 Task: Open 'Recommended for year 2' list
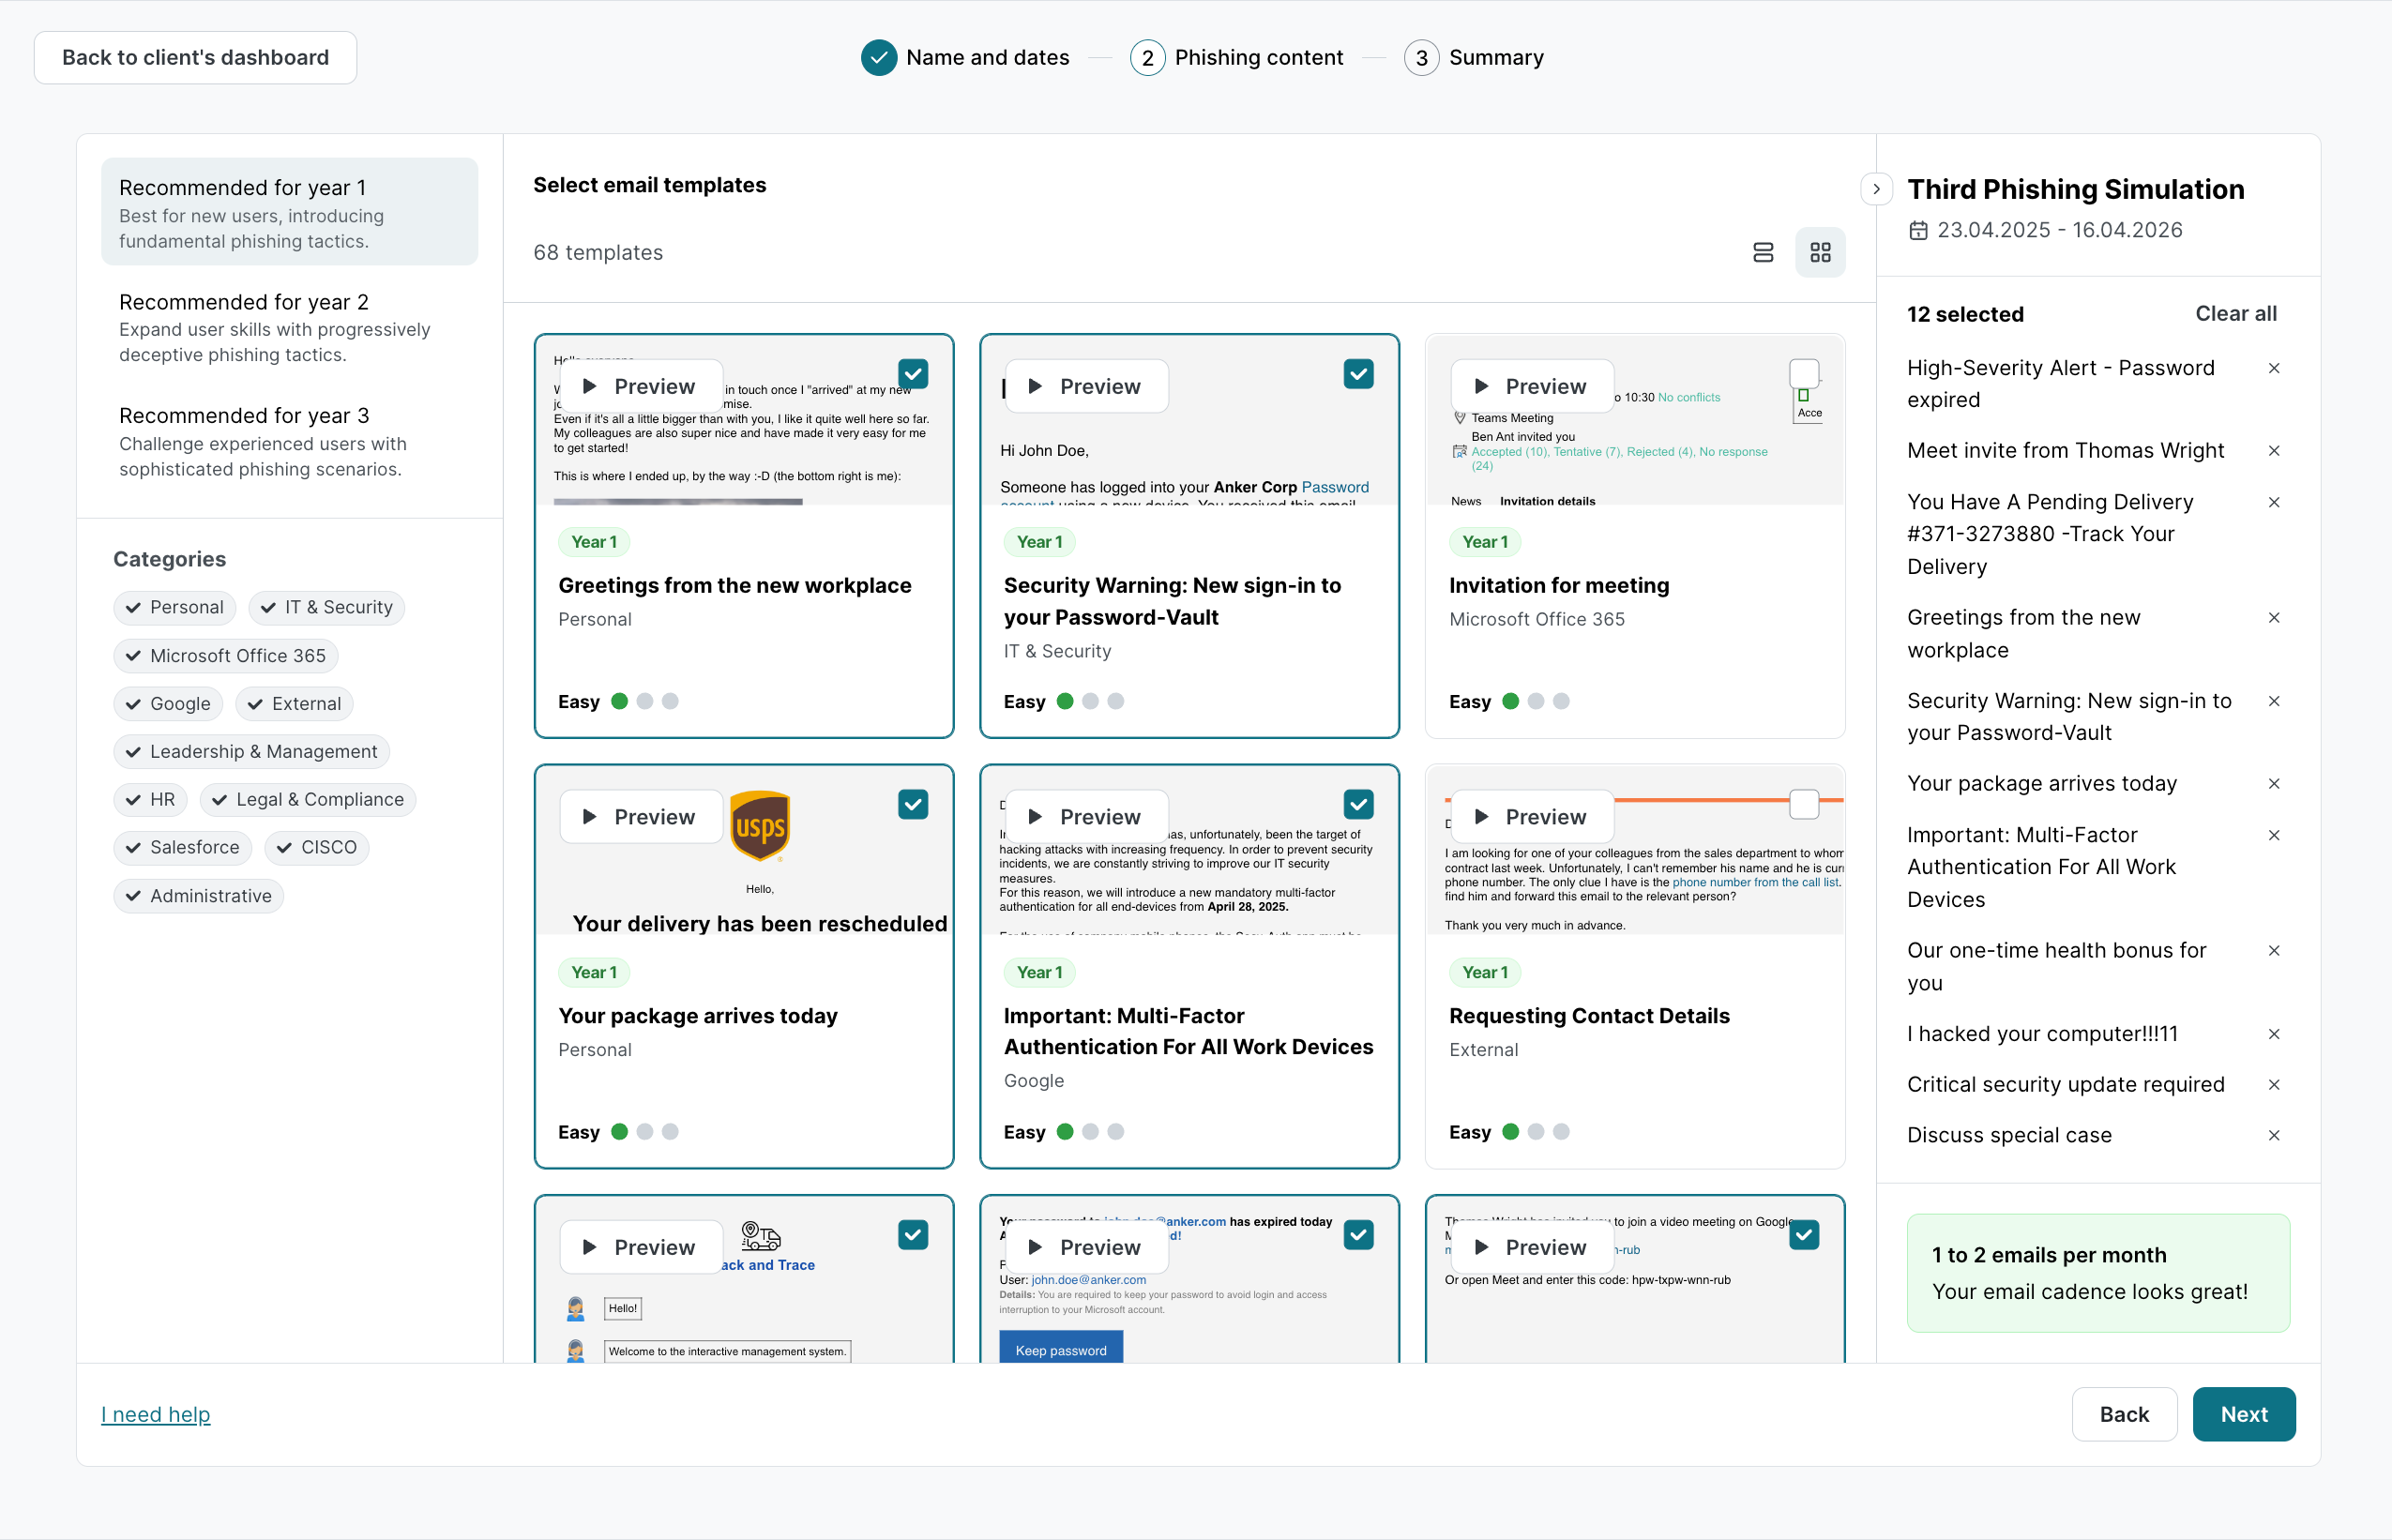point(289,327)
